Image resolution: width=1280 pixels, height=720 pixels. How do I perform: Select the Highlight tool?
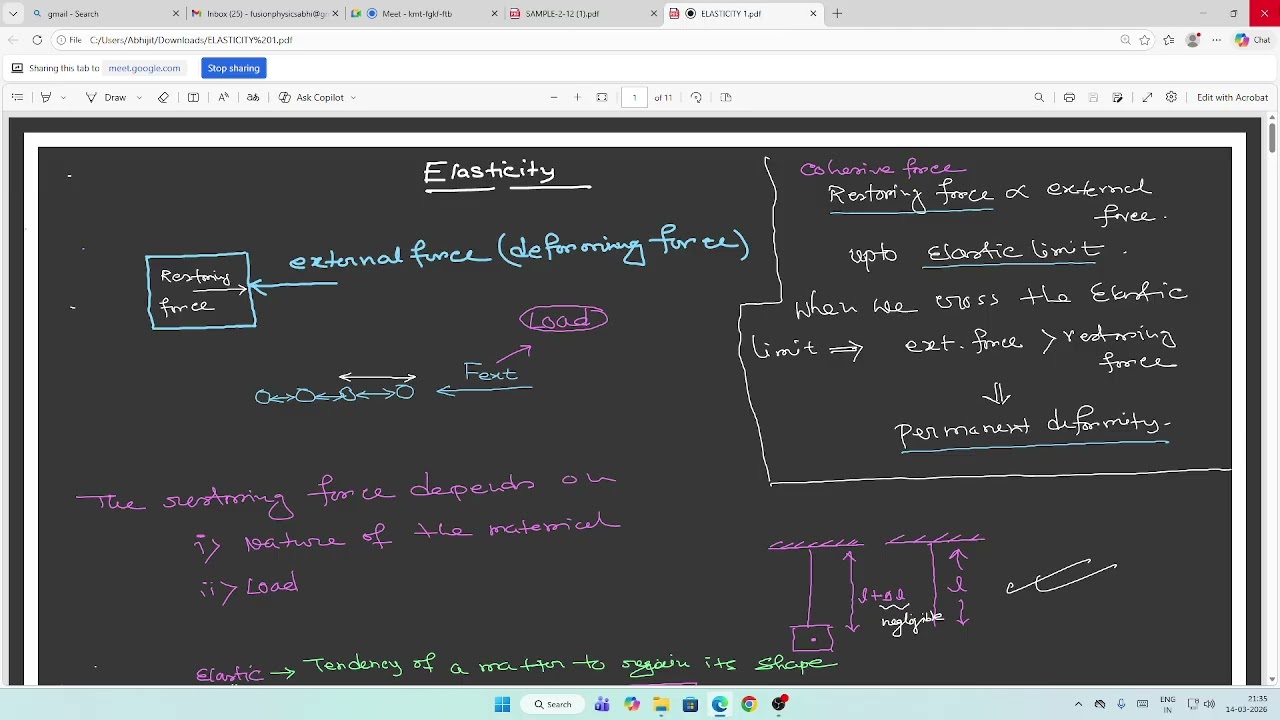[45, 97]
